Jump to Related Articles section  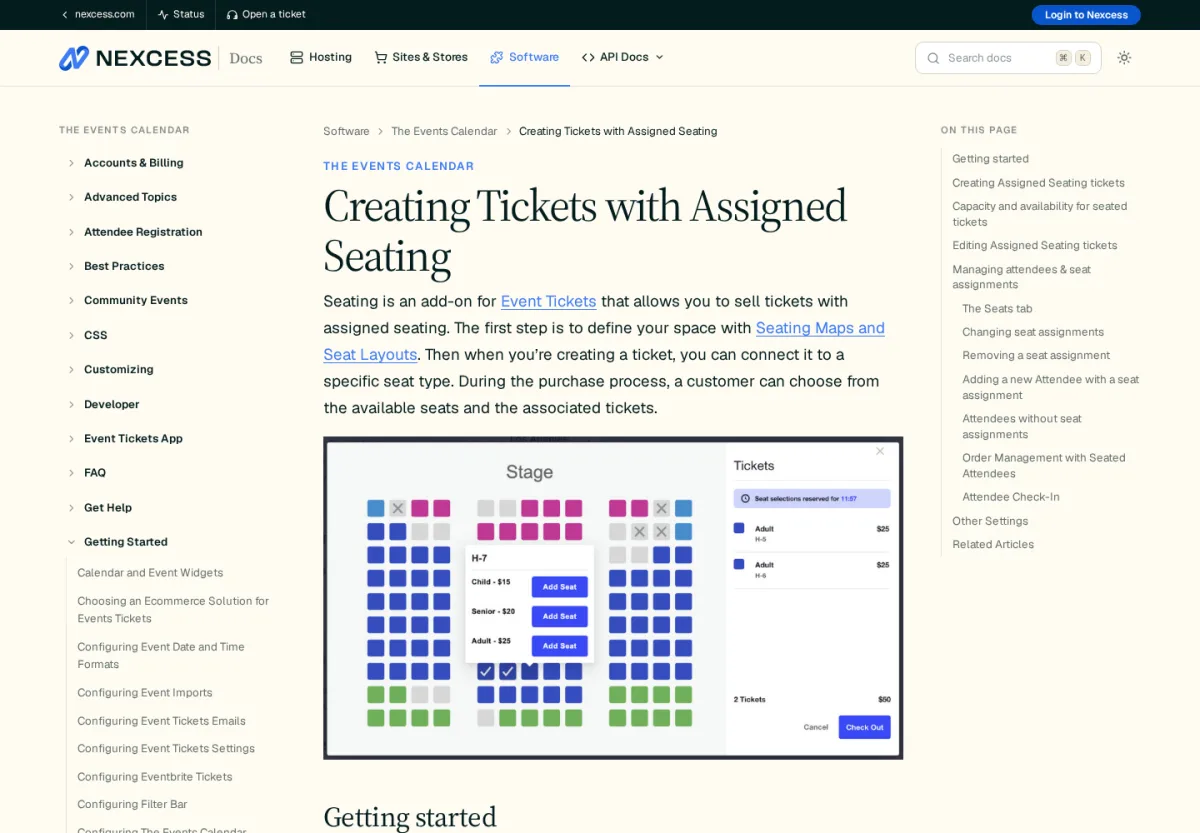tap(993, 544)
